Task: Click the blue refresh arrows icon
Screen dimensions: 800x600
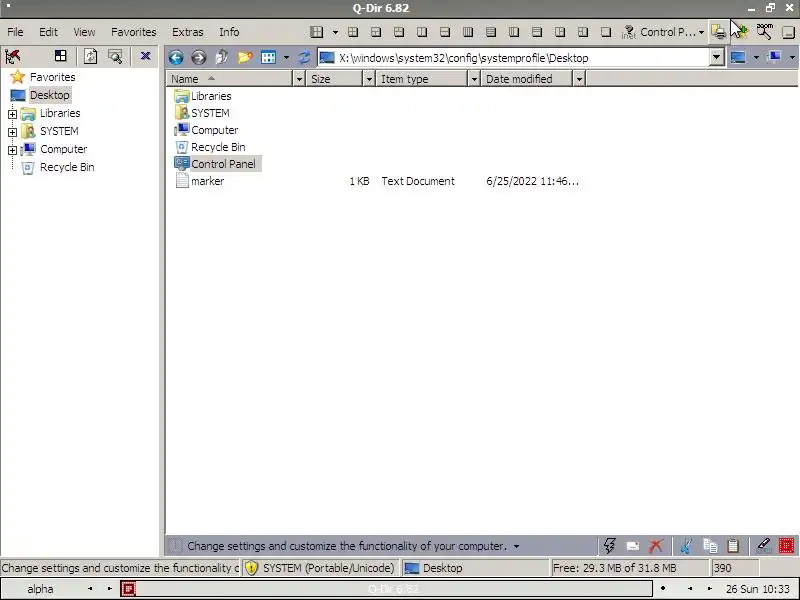Action: pyautogui.click(x=304, y=57)
